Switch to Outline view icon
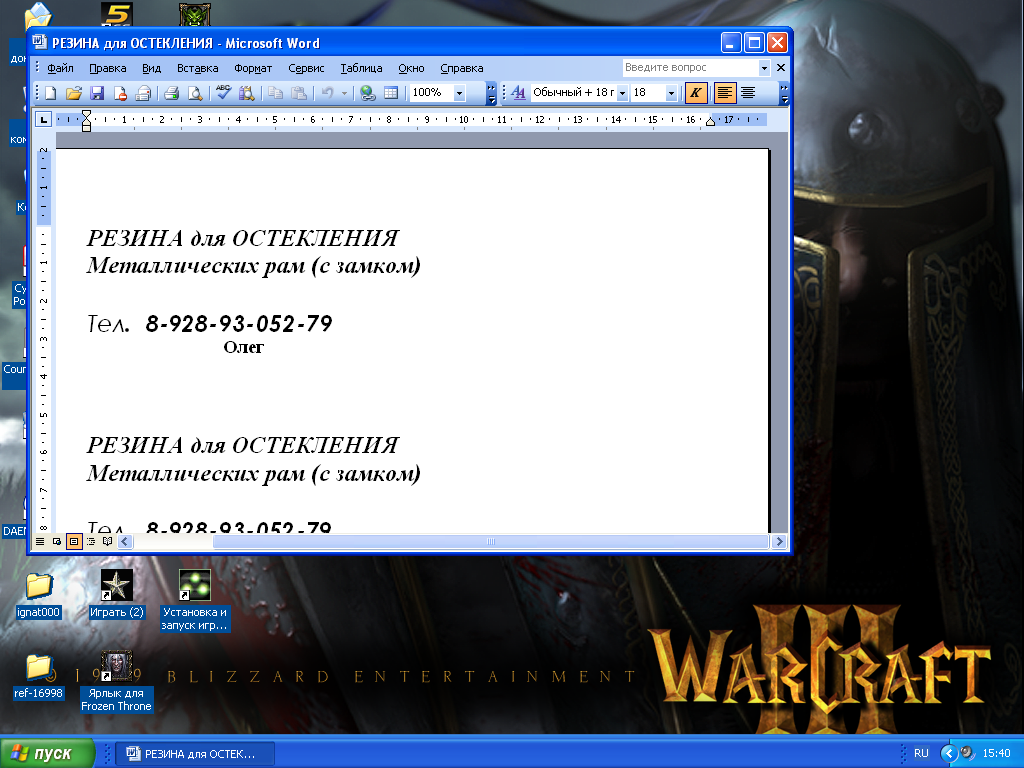The image size is (1024, 768). tap(91, 541)
